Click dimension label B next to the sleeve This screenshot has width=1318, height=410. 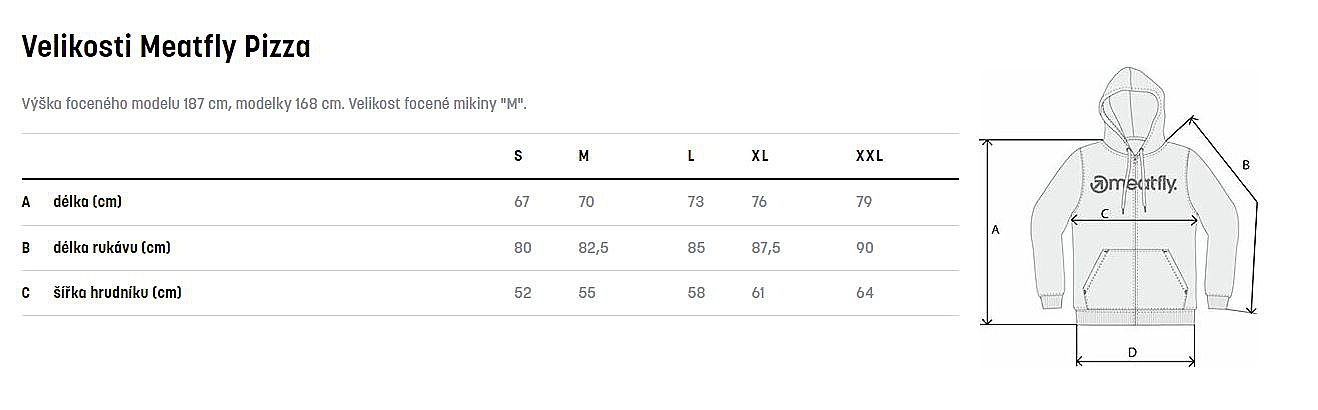click(1245, 165)
